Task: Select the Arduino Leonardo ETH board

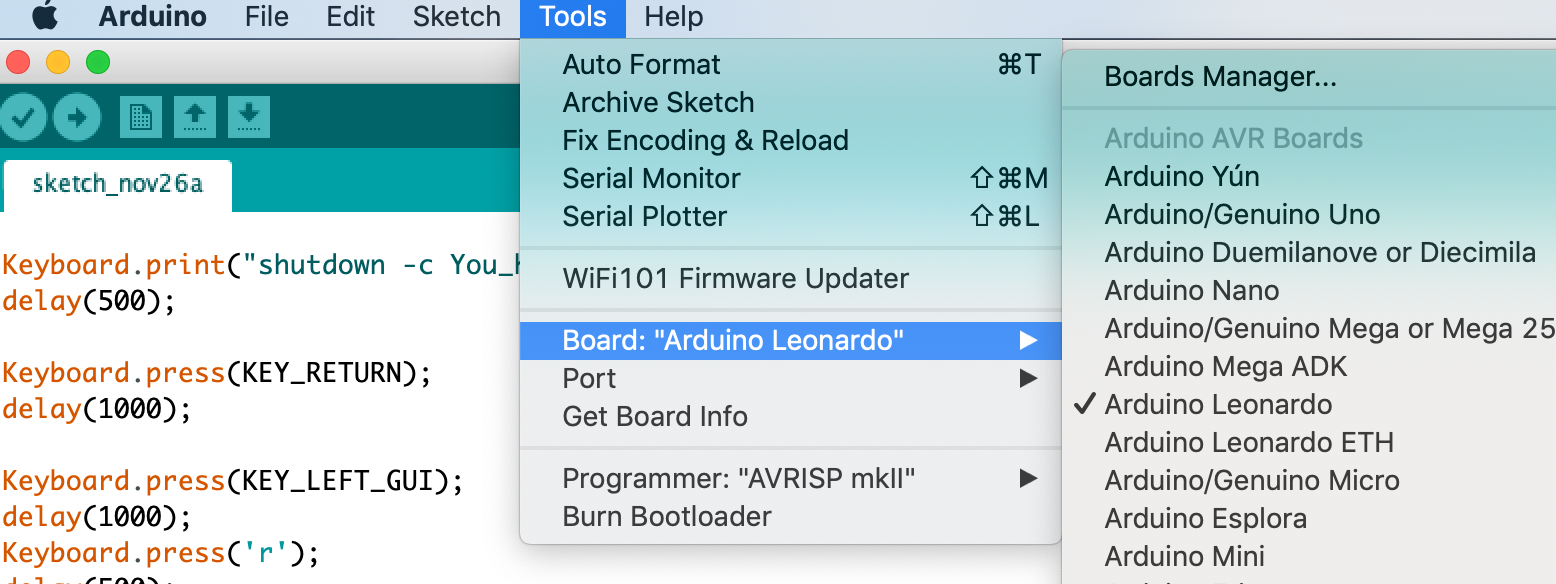Action: click(1309, 443)
